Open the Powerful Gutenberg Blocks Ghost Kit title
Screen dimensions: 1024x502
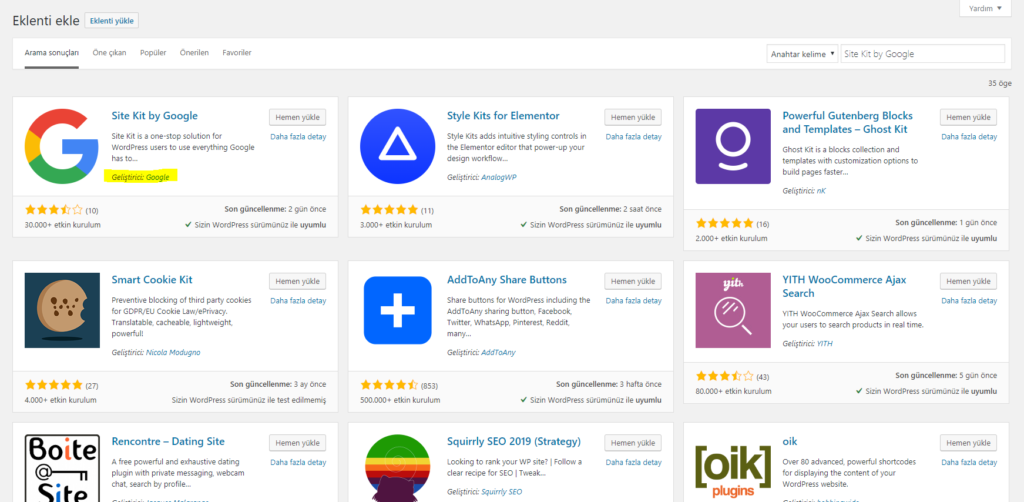click(848, 123)
